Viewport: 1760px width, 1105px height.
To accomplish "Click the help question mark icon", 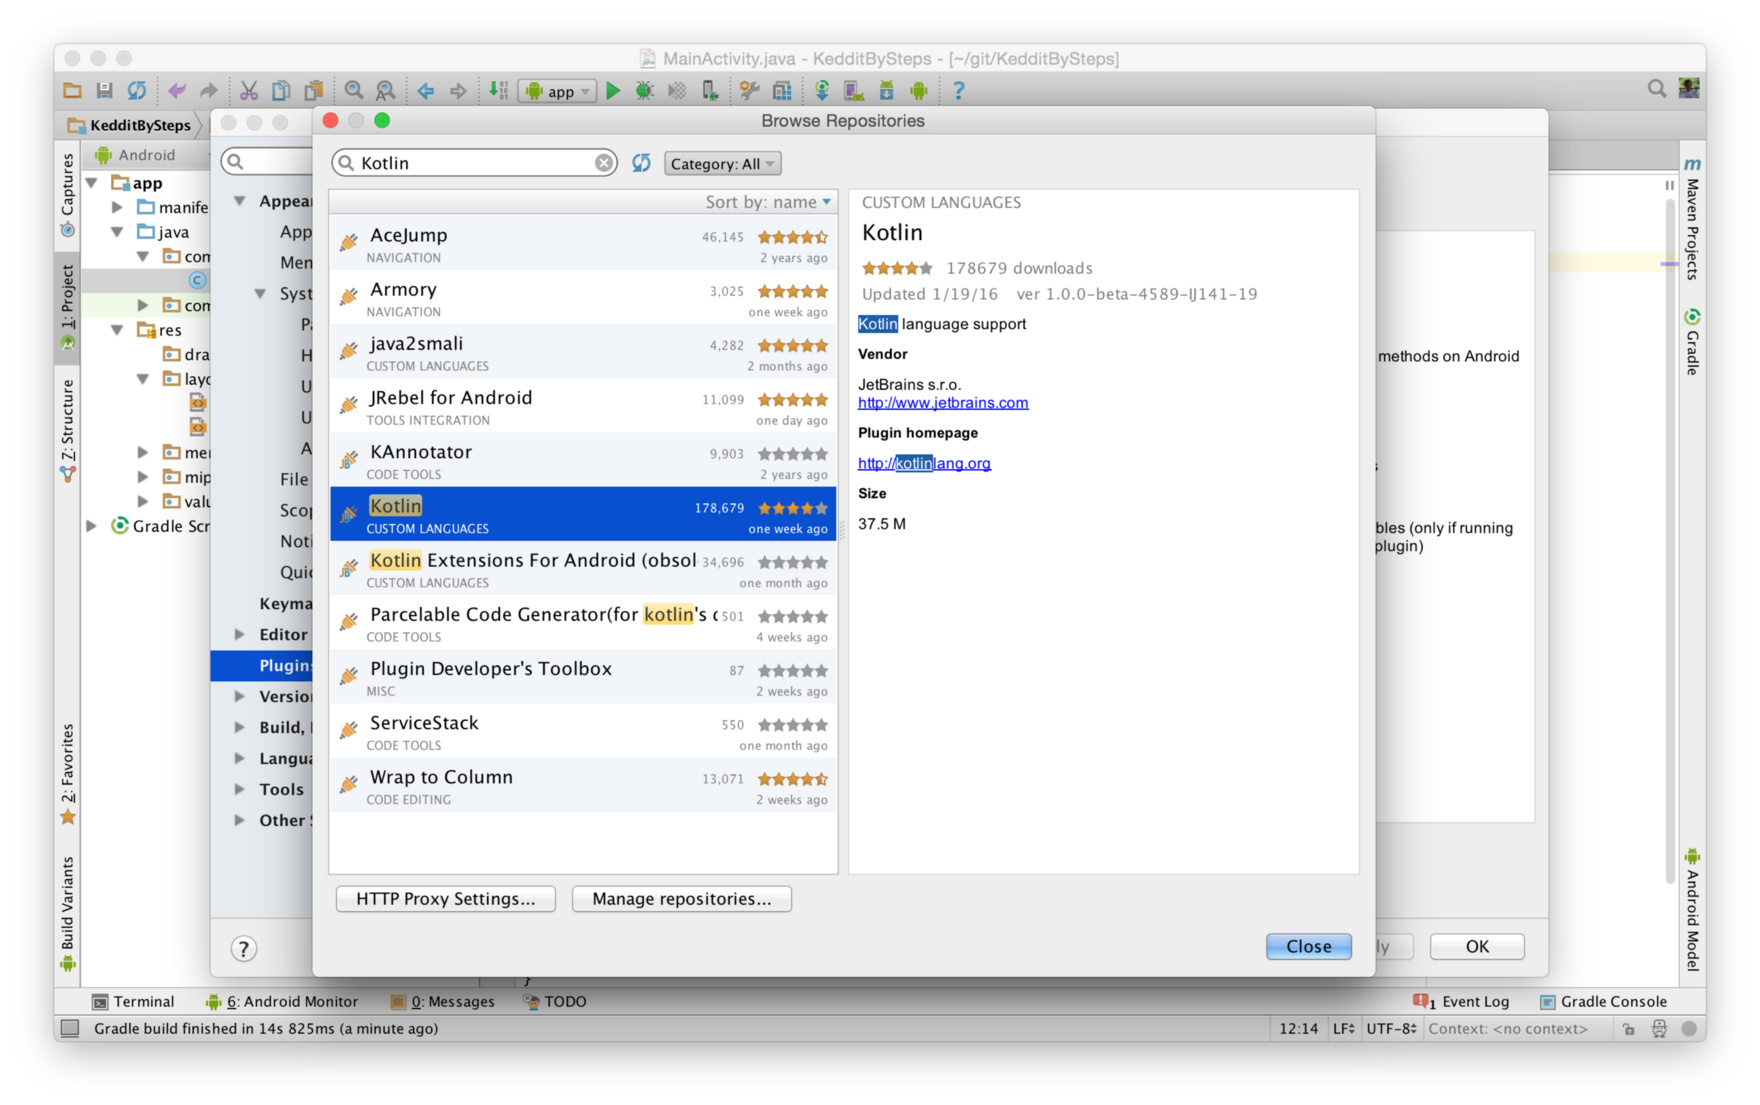I will point(243,948).
